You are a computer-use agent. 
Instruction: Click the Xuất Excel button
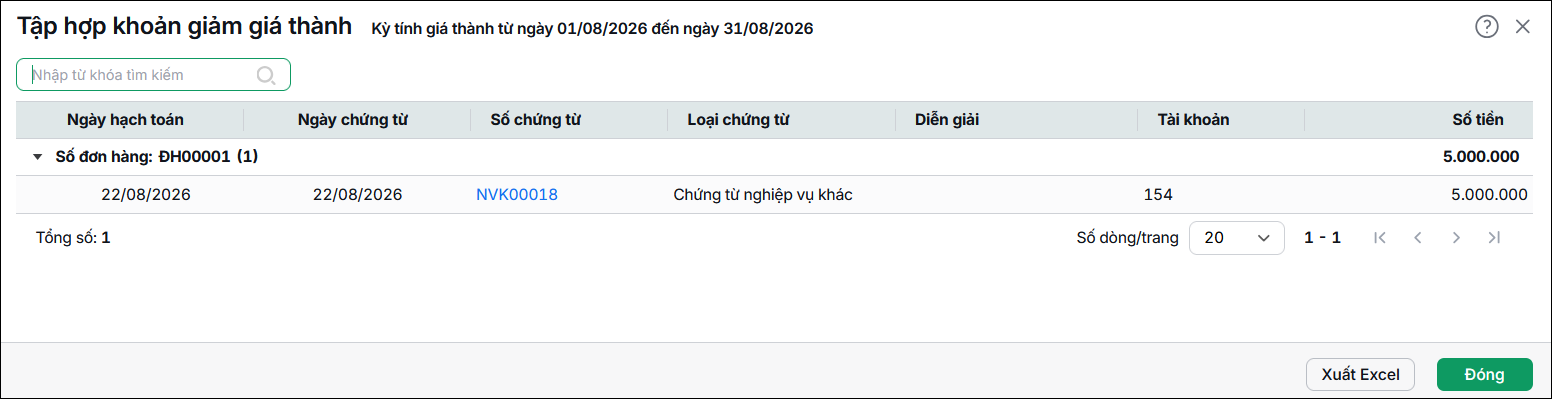1360,374
